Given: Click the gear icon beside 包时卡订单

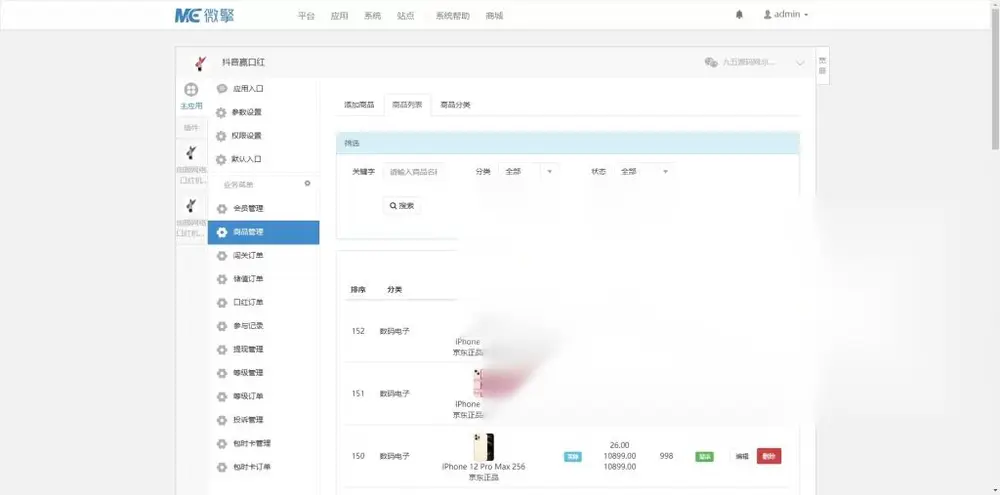Looking at the screenshot, I should pyautogui.click(x=221, y=468).
